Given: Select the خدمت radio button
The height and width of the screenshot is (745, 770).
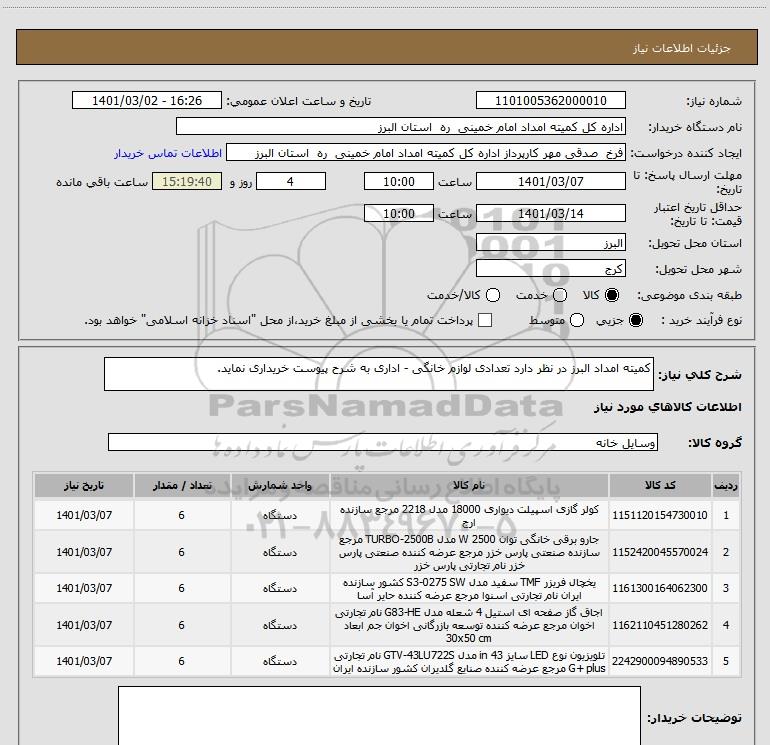Looking at the screenshot, I should pyautogui.click(x=560, y=295).
